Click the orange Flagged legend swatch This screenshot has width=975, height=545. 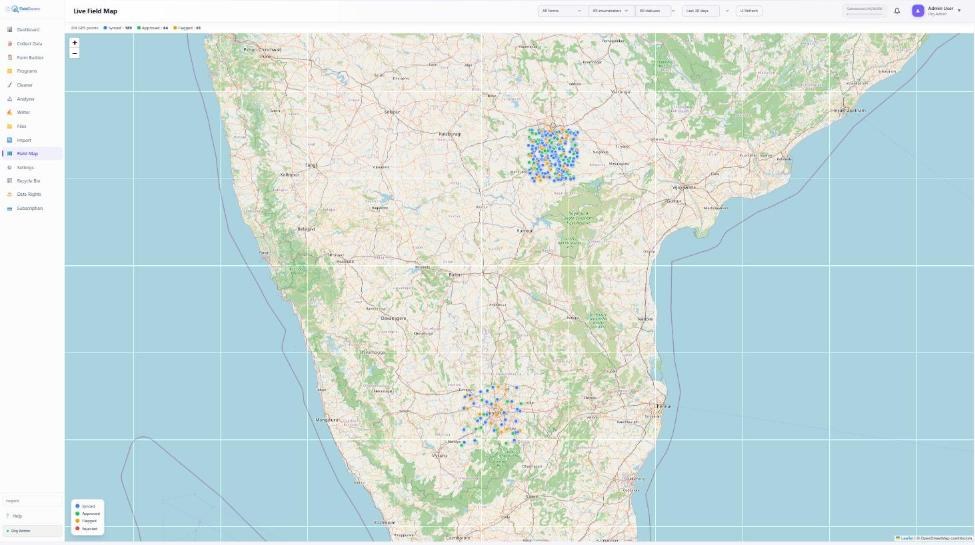[x=78, y=521]
